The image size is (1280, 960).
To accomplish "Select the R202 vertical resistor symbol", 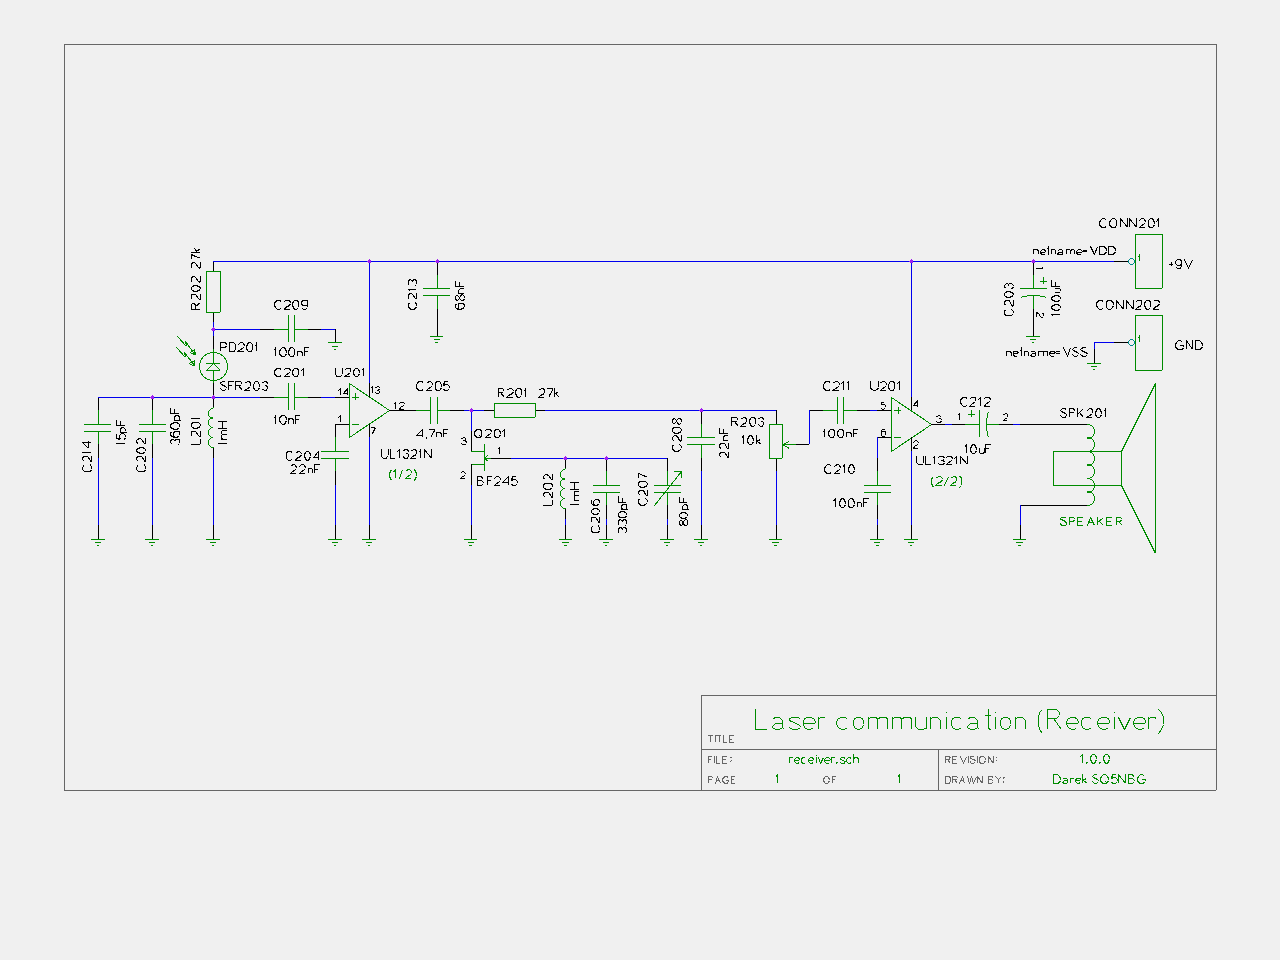I will (x=213, y=292).
